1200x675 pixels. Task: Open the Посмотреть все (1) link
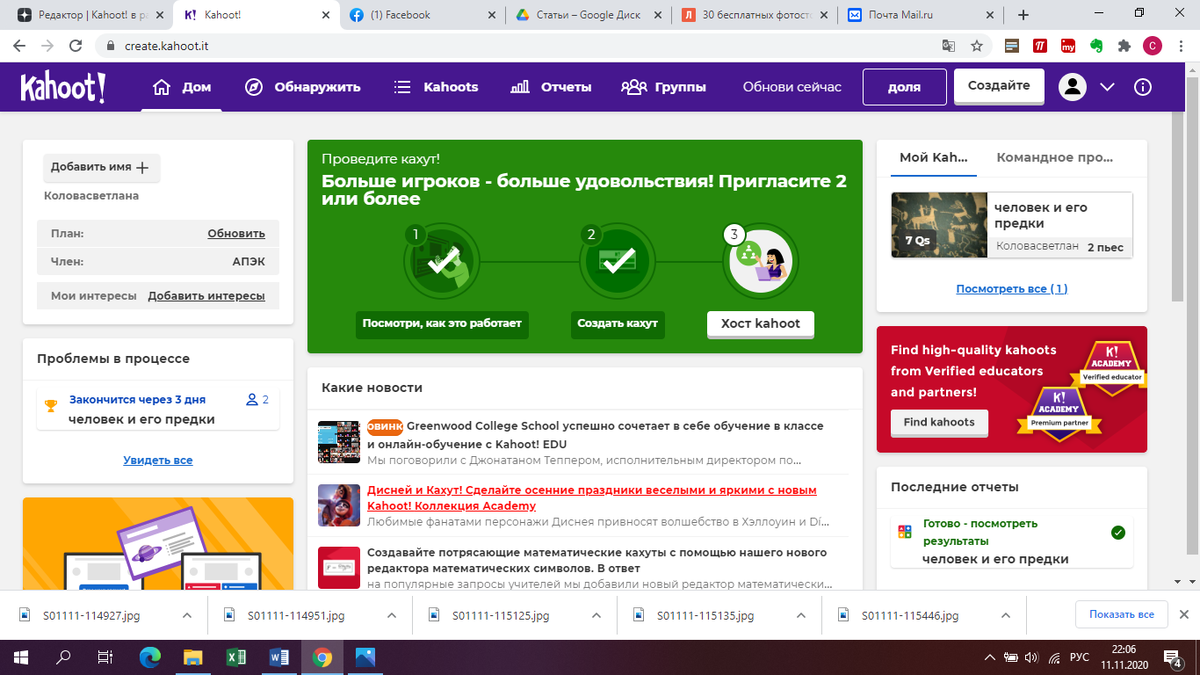1011,289
